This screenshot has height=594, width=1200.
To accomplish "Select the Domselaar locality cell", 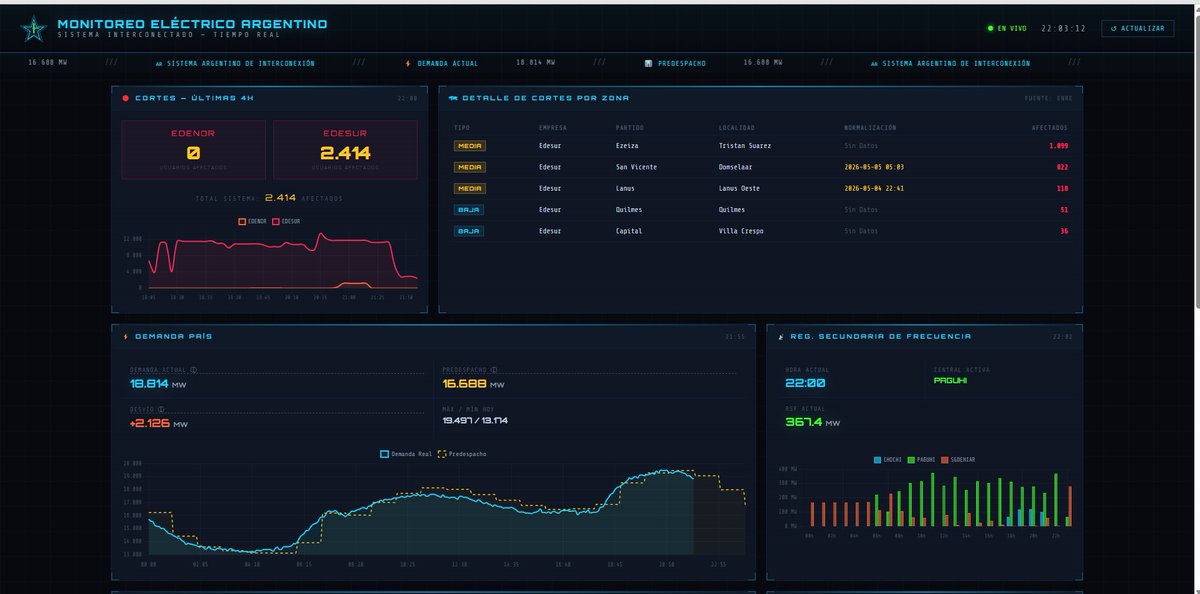I will click(x=738, y=167).
